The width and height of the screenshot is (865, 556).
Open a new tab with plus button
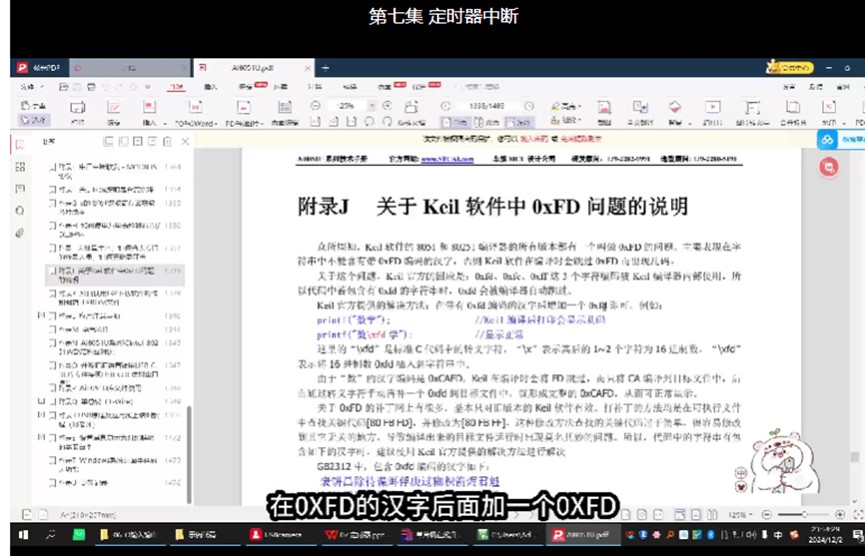pyautogui.click(x=325, y=68)
